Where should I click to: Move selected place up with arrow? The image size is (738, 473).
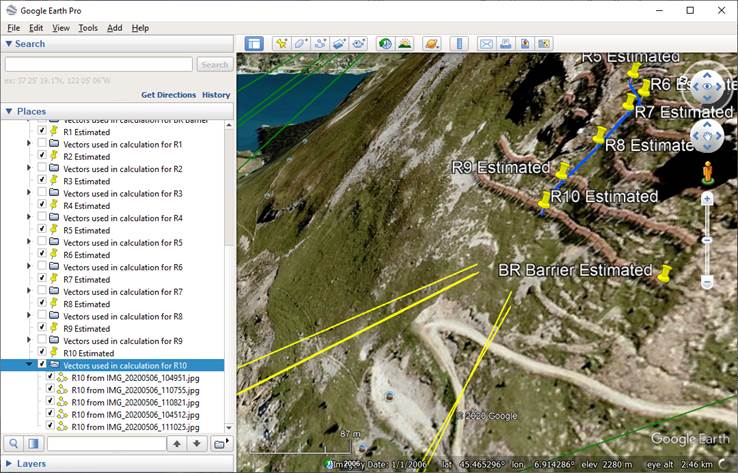pyautogui.click(x=177, y=443)
